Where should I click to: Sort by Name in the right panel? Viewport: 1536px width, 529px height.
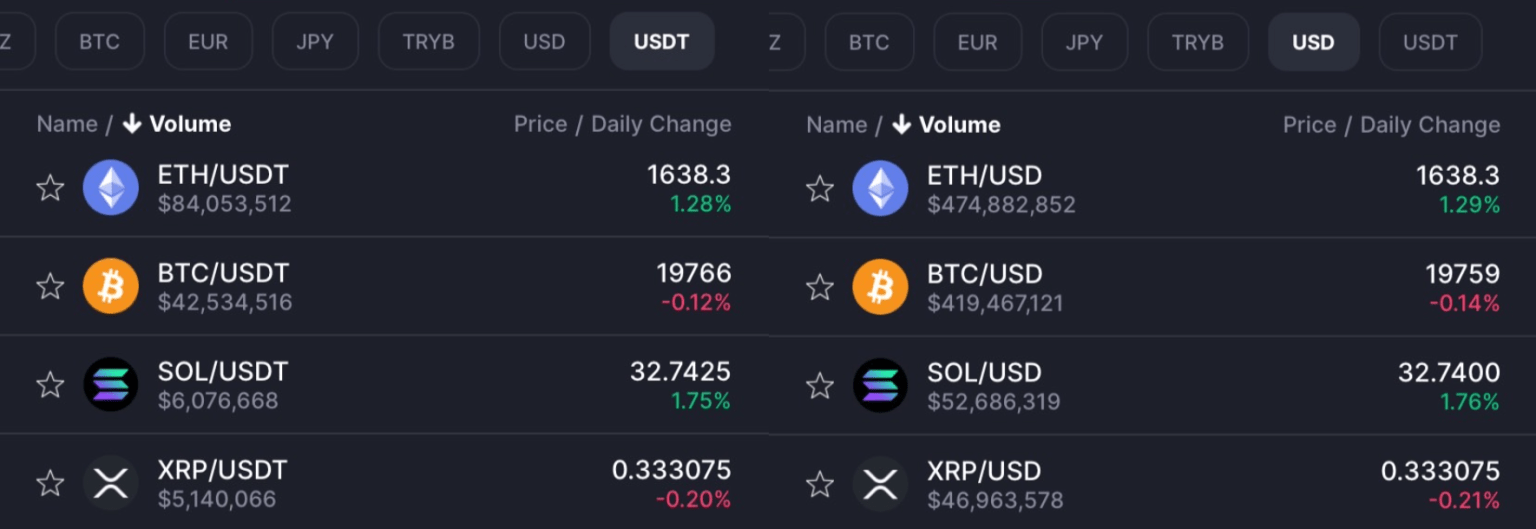836,125
